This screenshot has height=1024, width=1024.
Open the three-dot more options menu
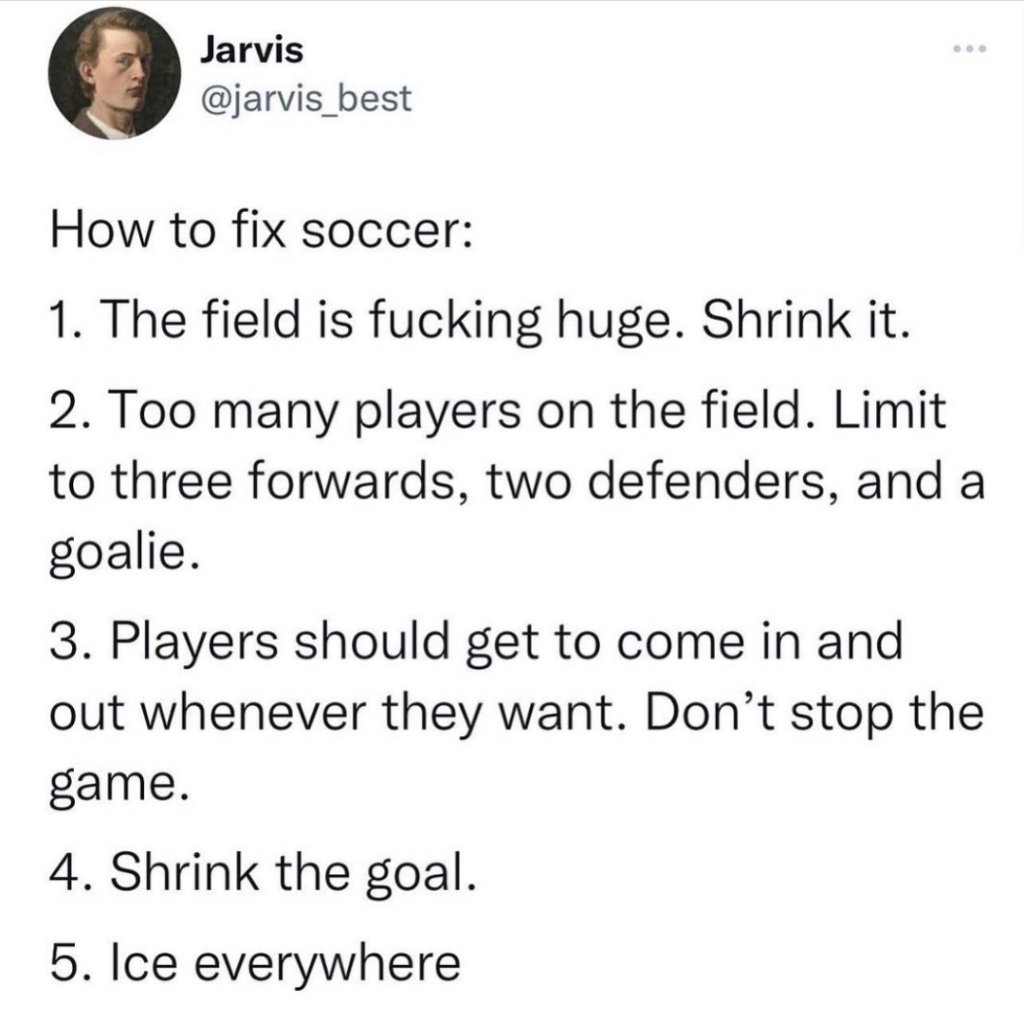tap(969, 50)
